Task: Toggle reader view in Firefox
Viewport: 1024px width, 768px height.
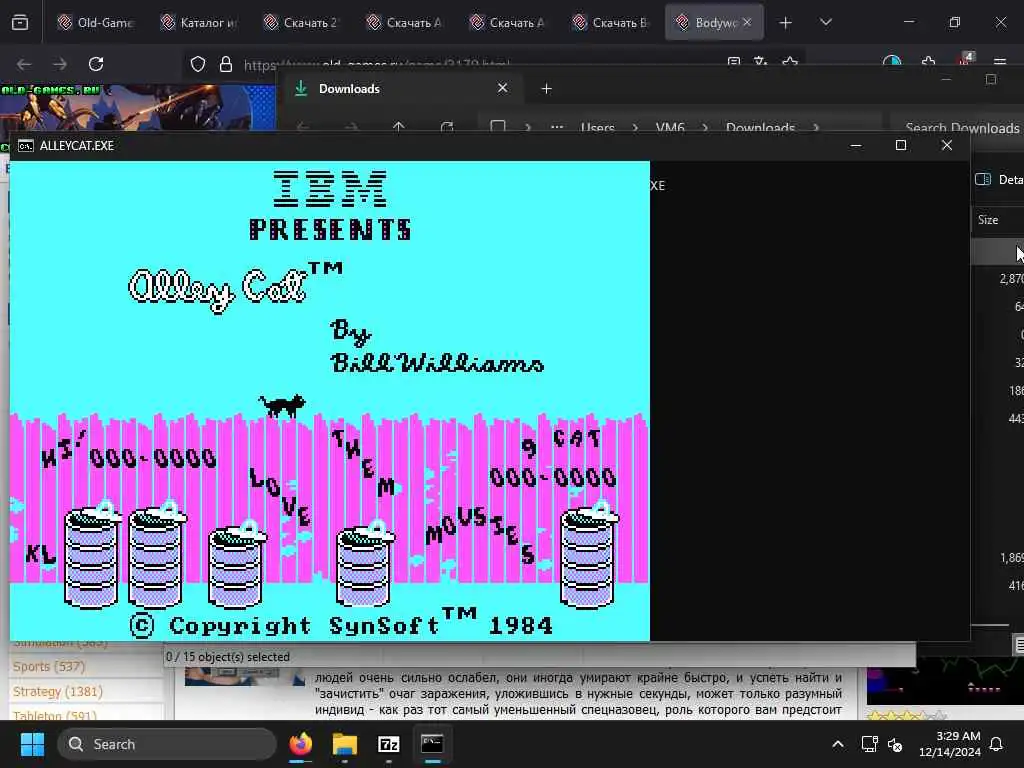Action: pyautogui.click(x=734, y=62)
